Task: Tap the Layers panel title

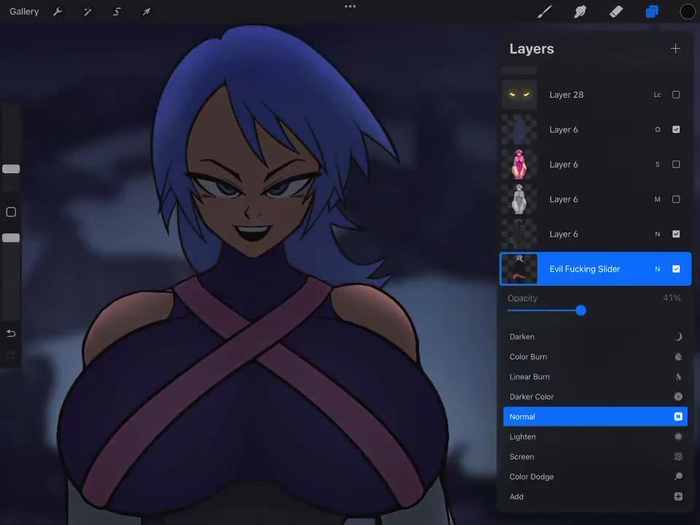Action: (532, 49)
